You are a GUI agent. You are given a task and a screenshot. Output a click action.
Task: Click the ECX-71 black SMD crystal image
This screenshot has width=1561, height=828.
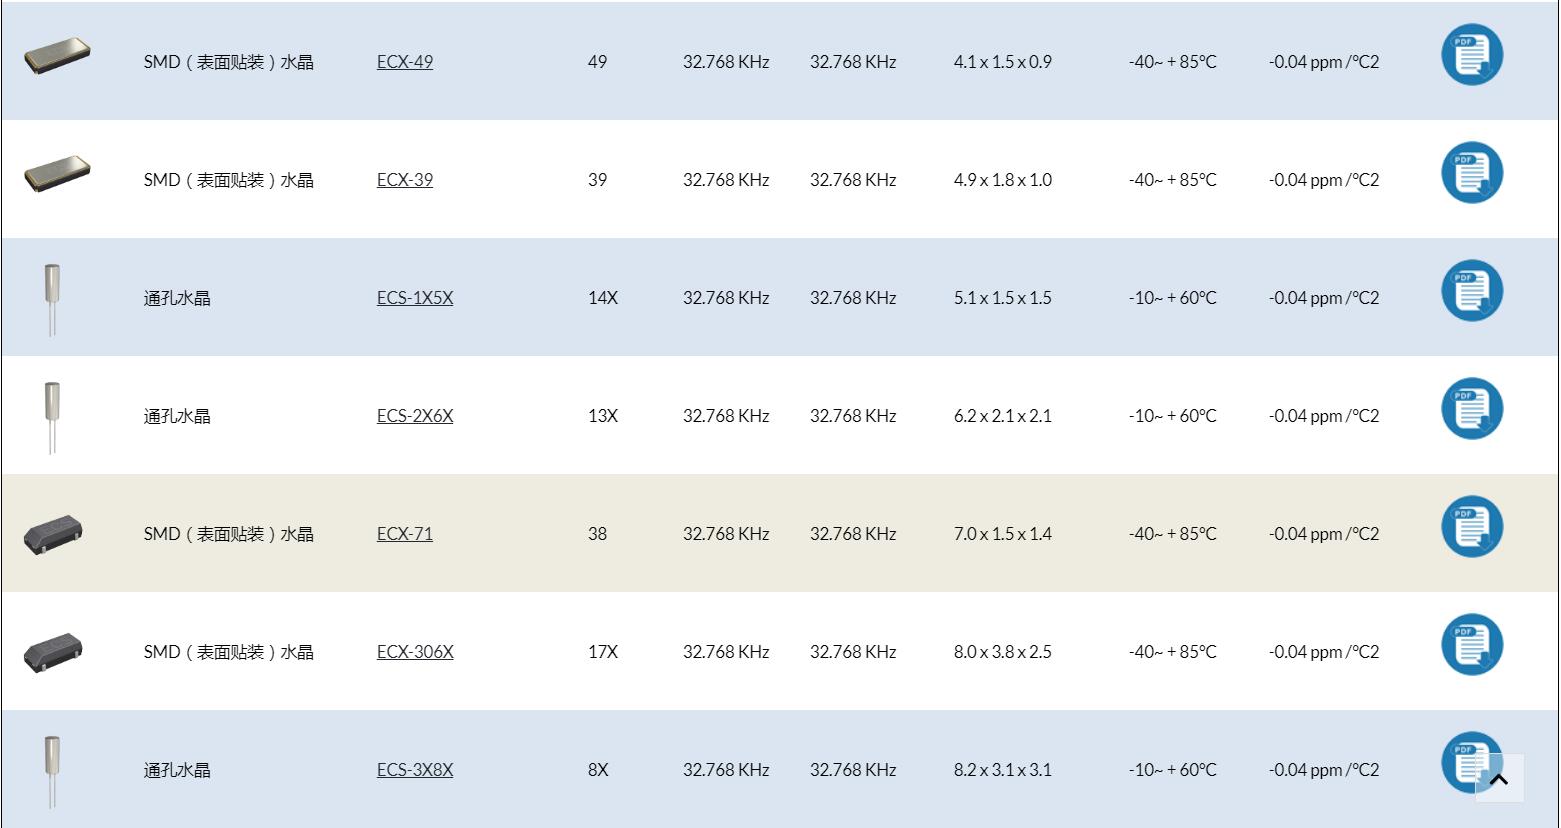[x=53, y=534]
